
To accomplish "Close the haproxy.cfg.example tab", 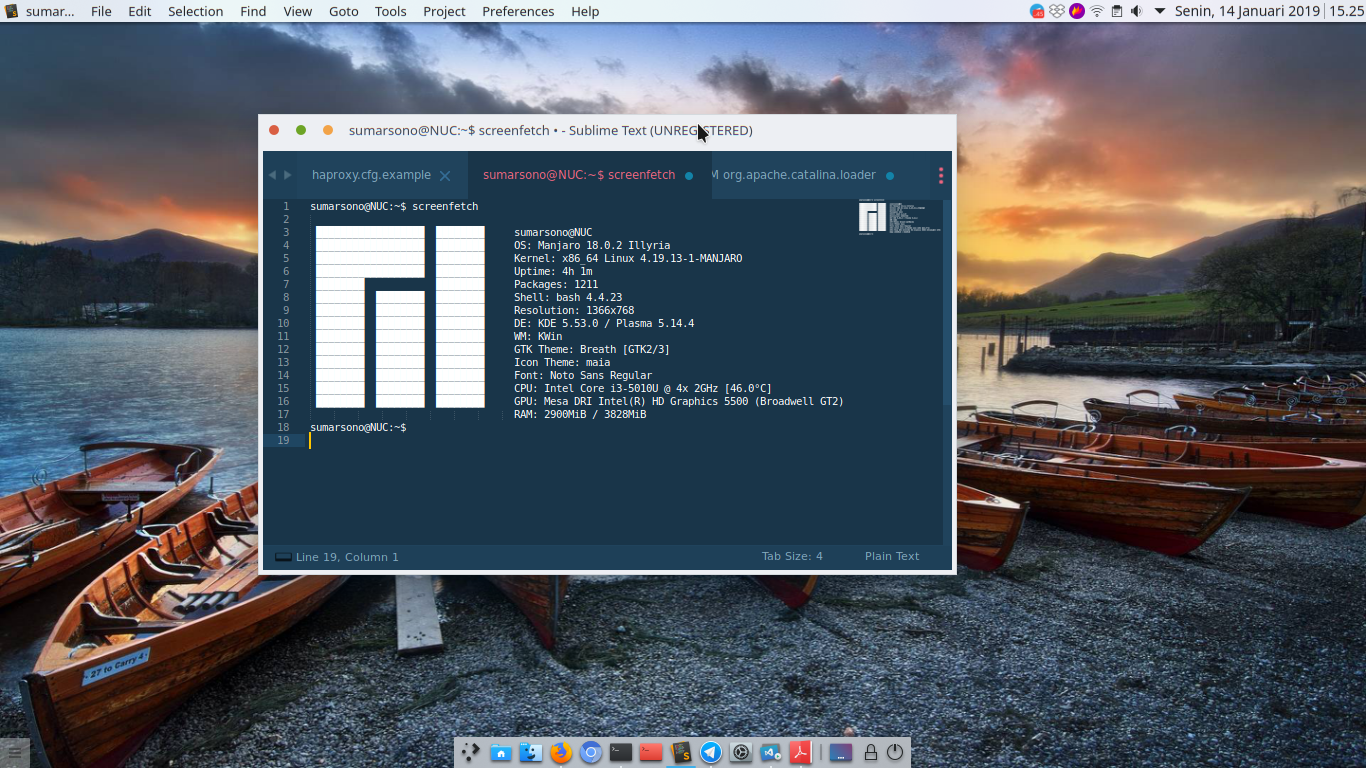I will click(445, 176).
